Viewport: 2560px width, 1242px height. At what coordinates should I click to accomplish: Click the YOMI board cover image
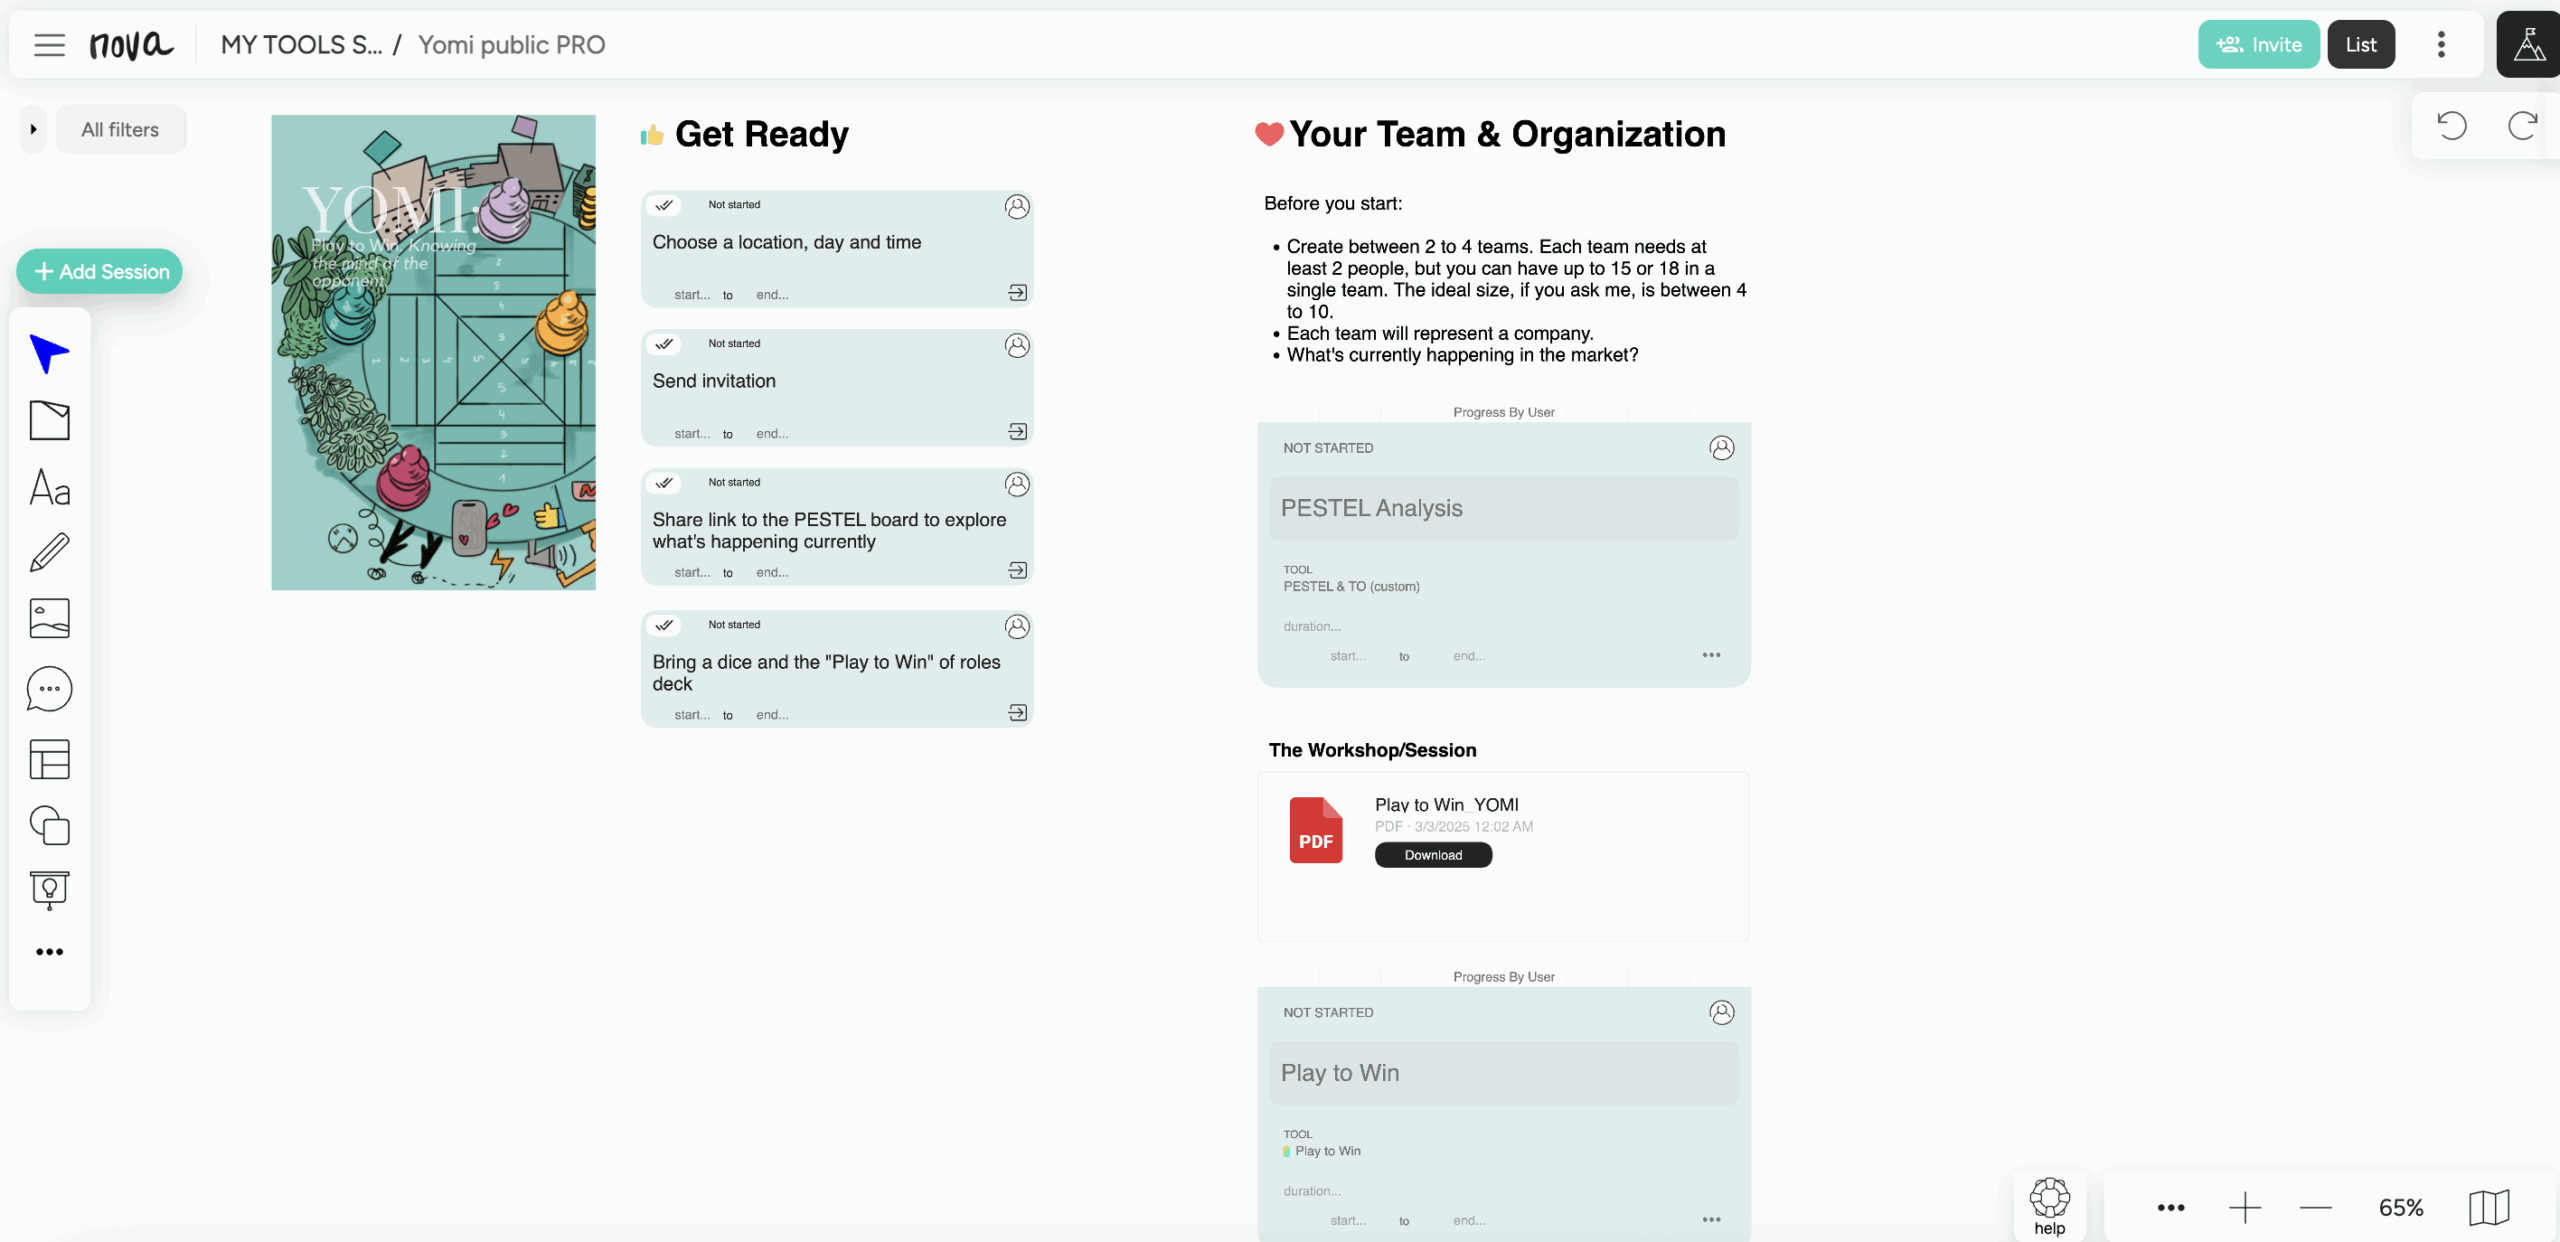pos(433,352)
